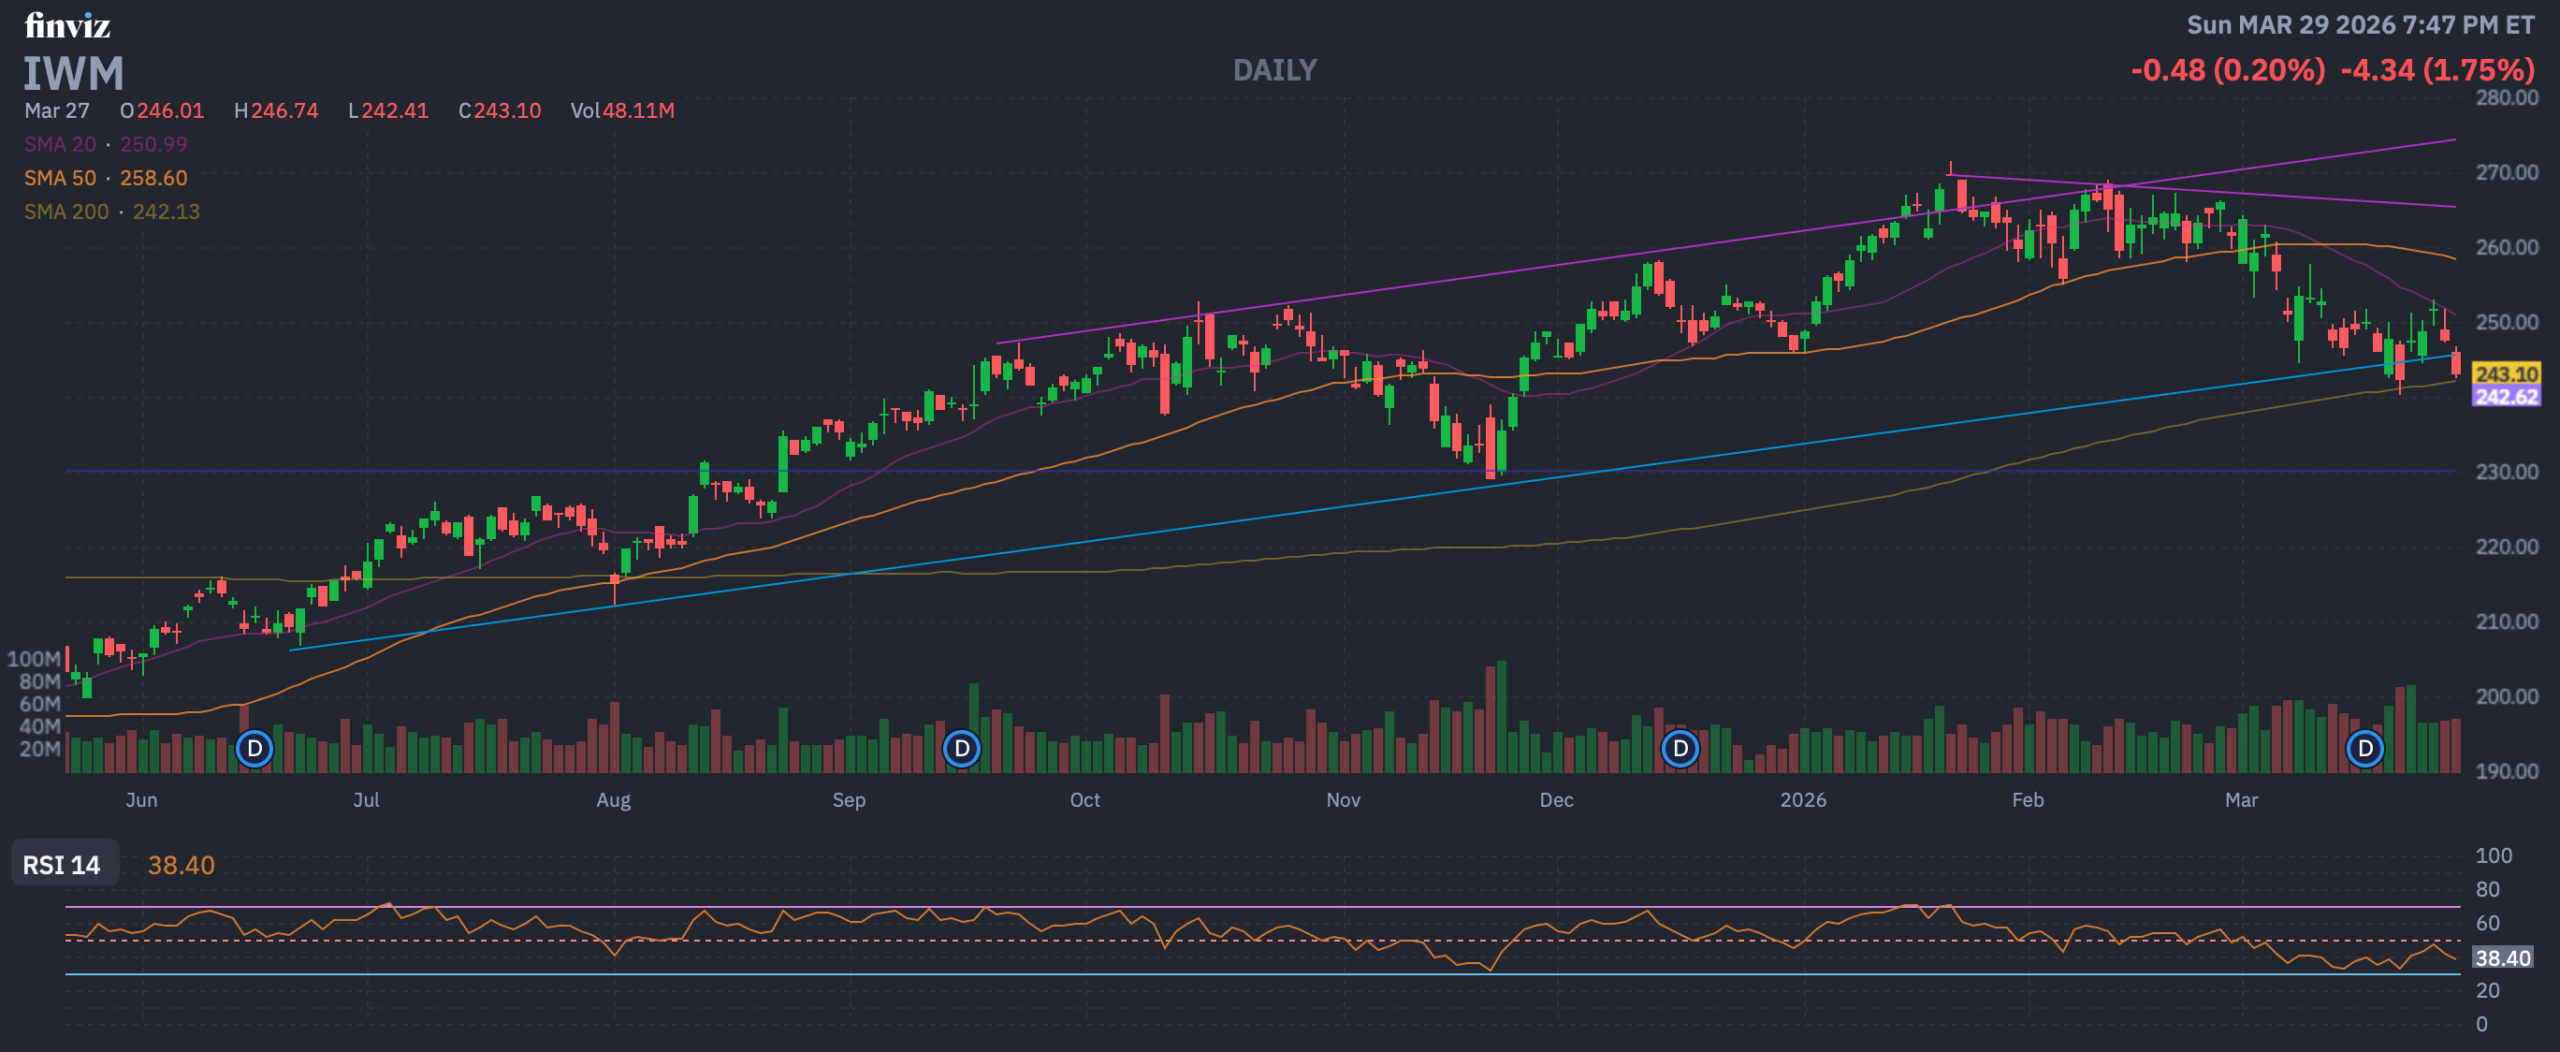Click the '0' RSI axis label
The width and height of the screenshot is (2560, 1052).
2482,1024
